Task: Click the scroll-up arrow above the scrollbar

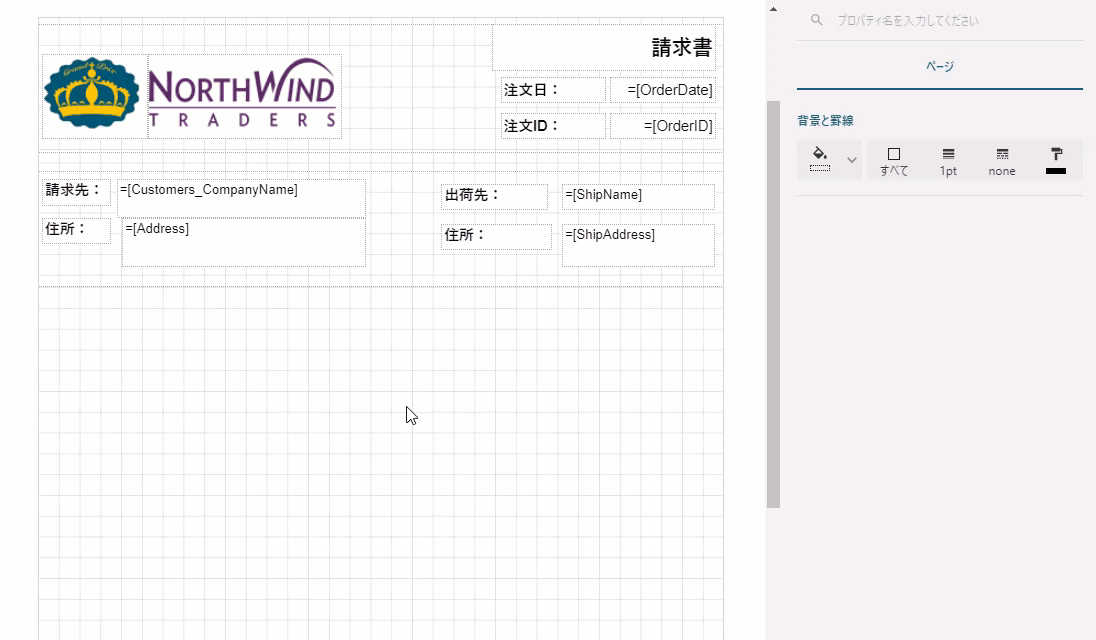Action: tap(773, 9)
